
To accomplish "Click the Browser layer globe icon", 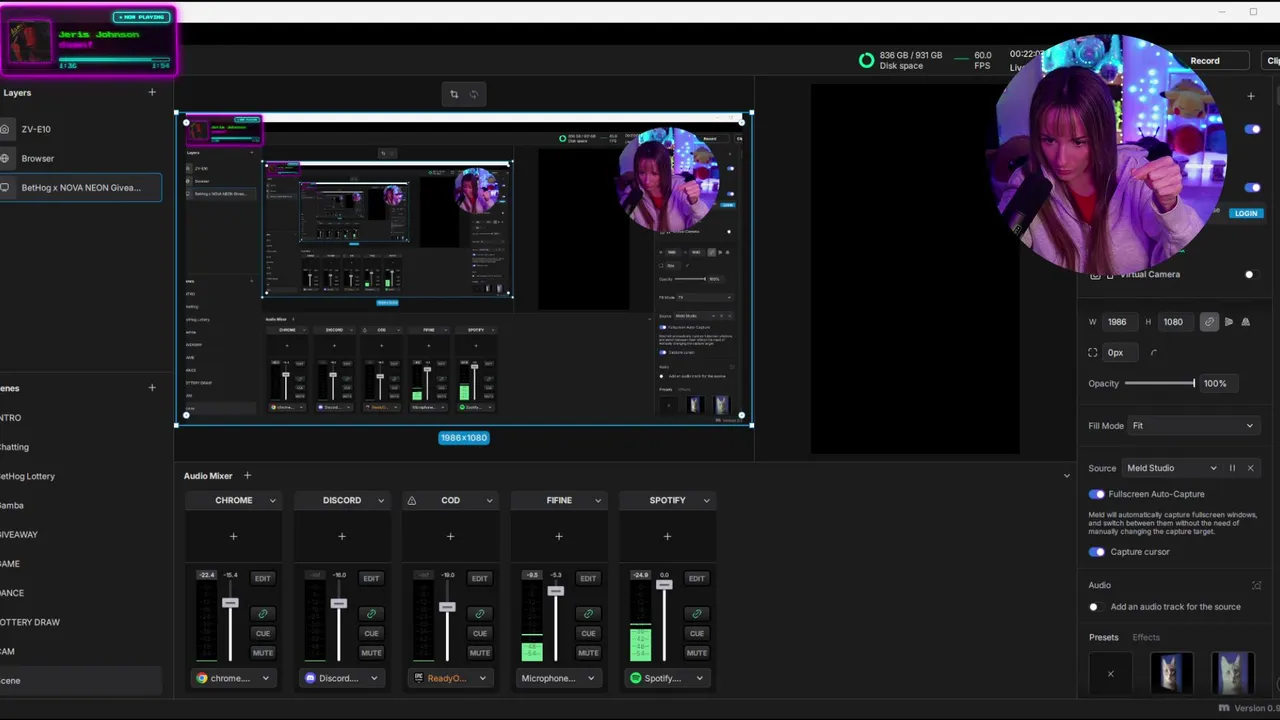I will tap(6, 158).
